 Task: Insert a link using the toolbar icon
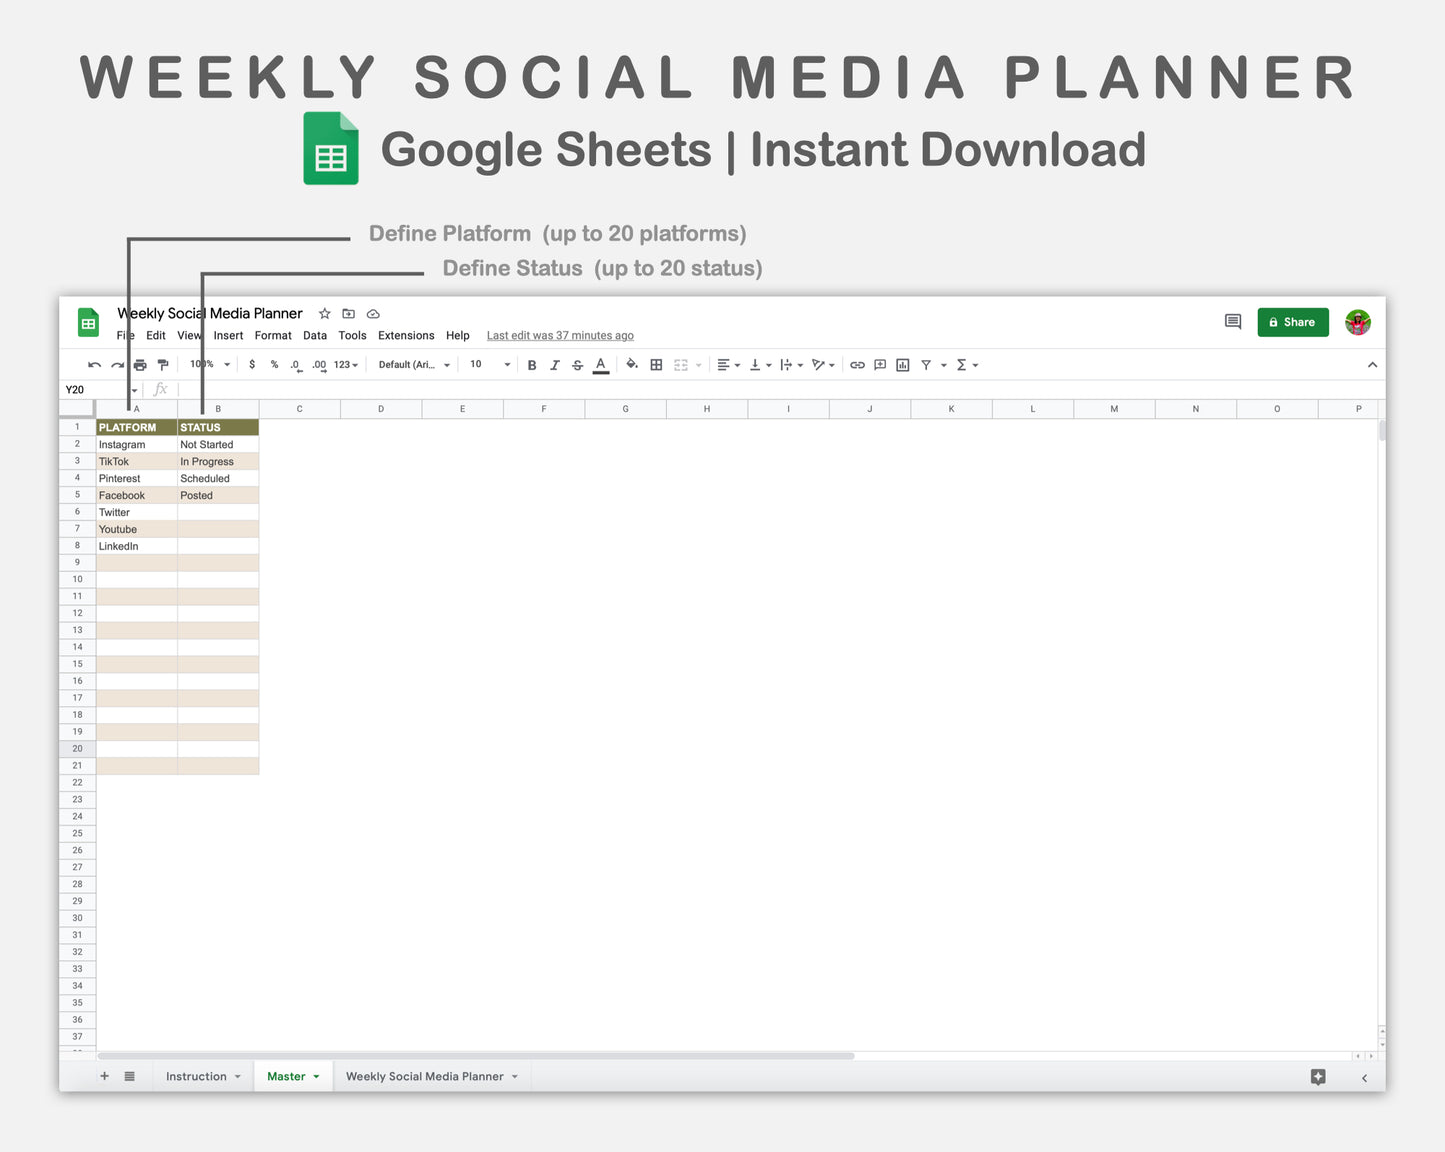[x=856, y=364]
